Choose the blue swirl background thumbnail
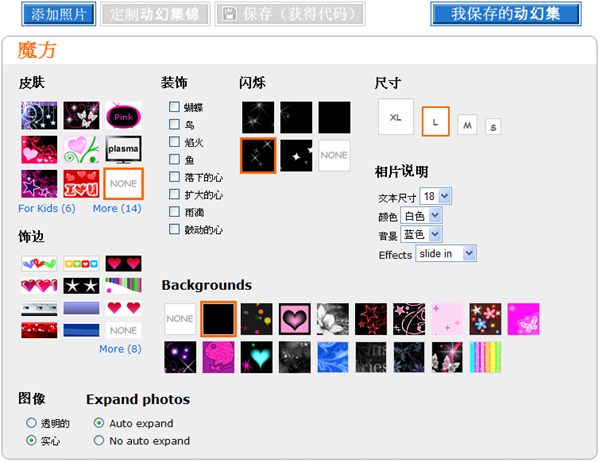Viewport: 599px width, 462px height. (333, 357)
